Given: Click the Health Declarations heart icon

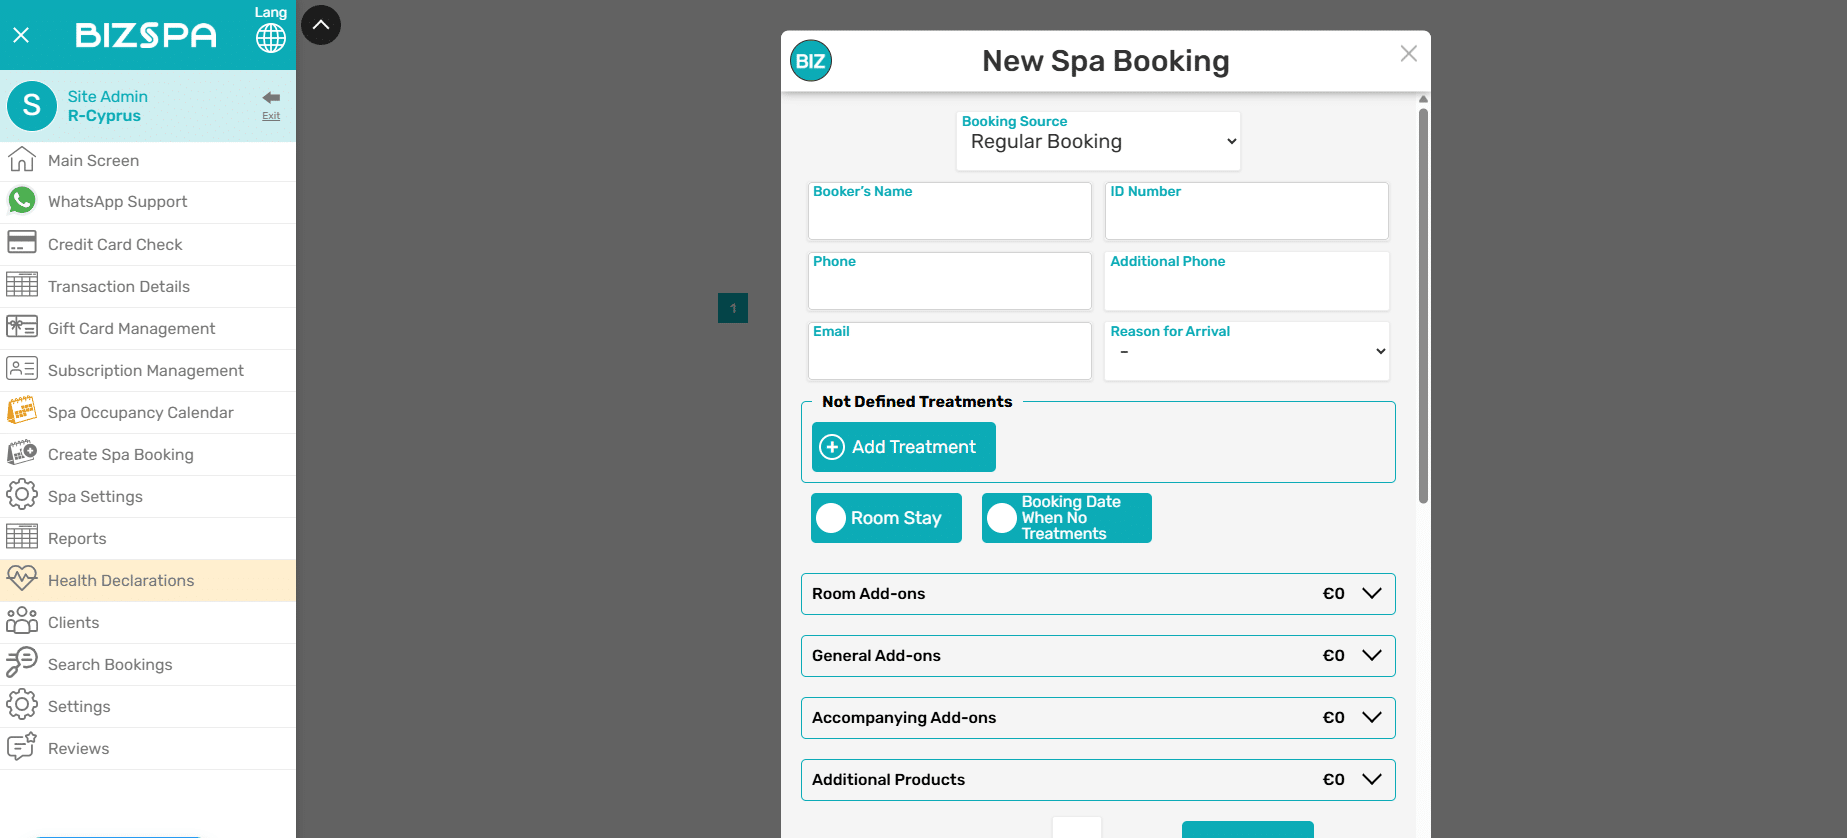Looking at the screenshot, I should 22,579.
